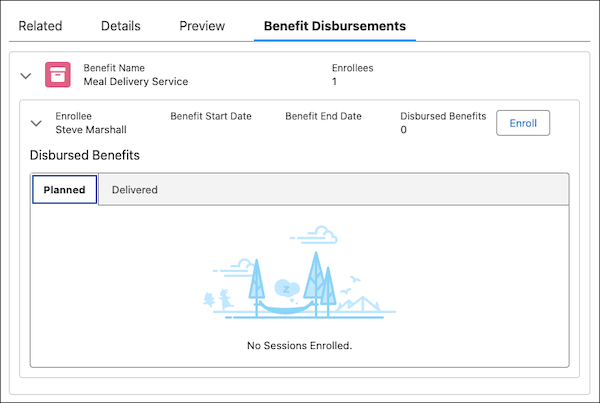Click the Benefit Start Date field label
This screenshot has height=403, width=600.
(x=211, y=116)
